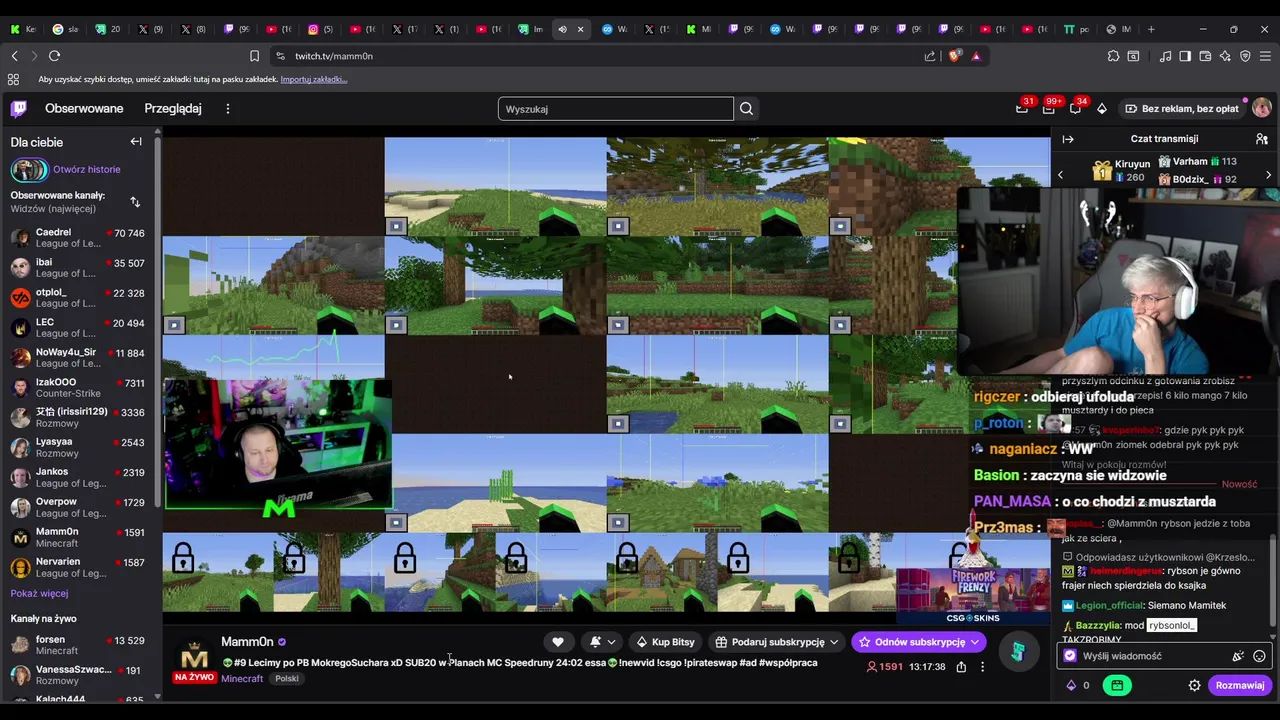
Task: Open chat identity badge icon
Action: (x=1070, y=656)
